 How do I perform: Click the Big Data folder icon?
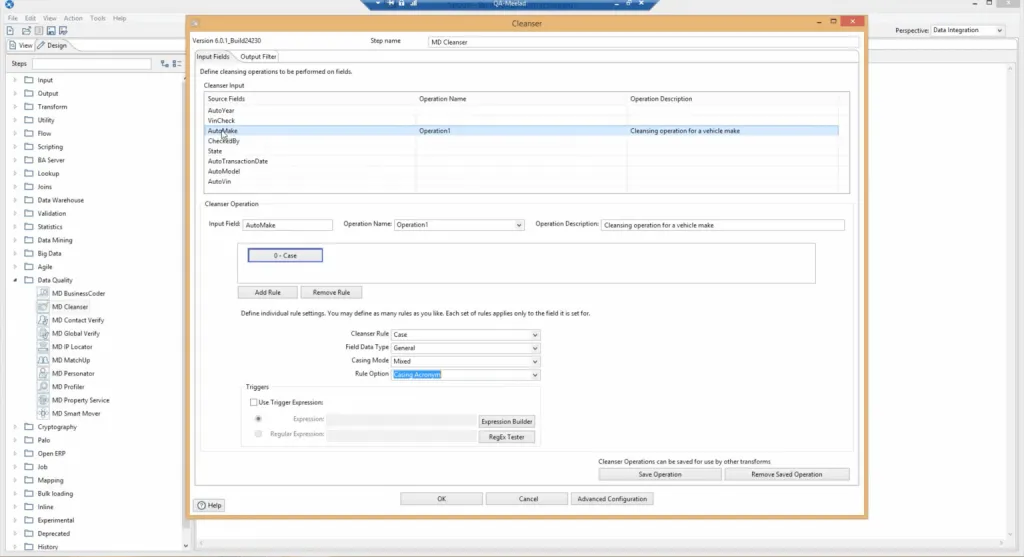pyautogui.click(x=29, y=253)
